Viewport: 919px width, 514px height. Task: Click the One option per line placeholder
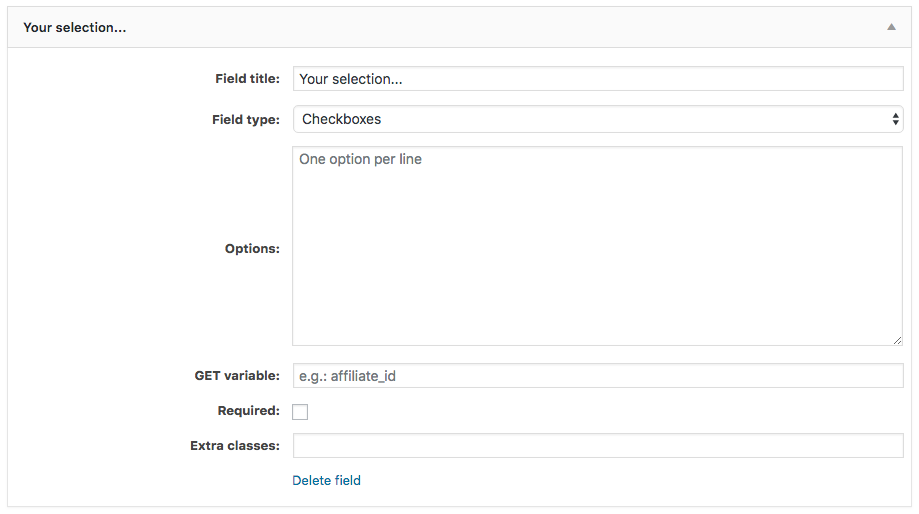[x=360, y=159]
